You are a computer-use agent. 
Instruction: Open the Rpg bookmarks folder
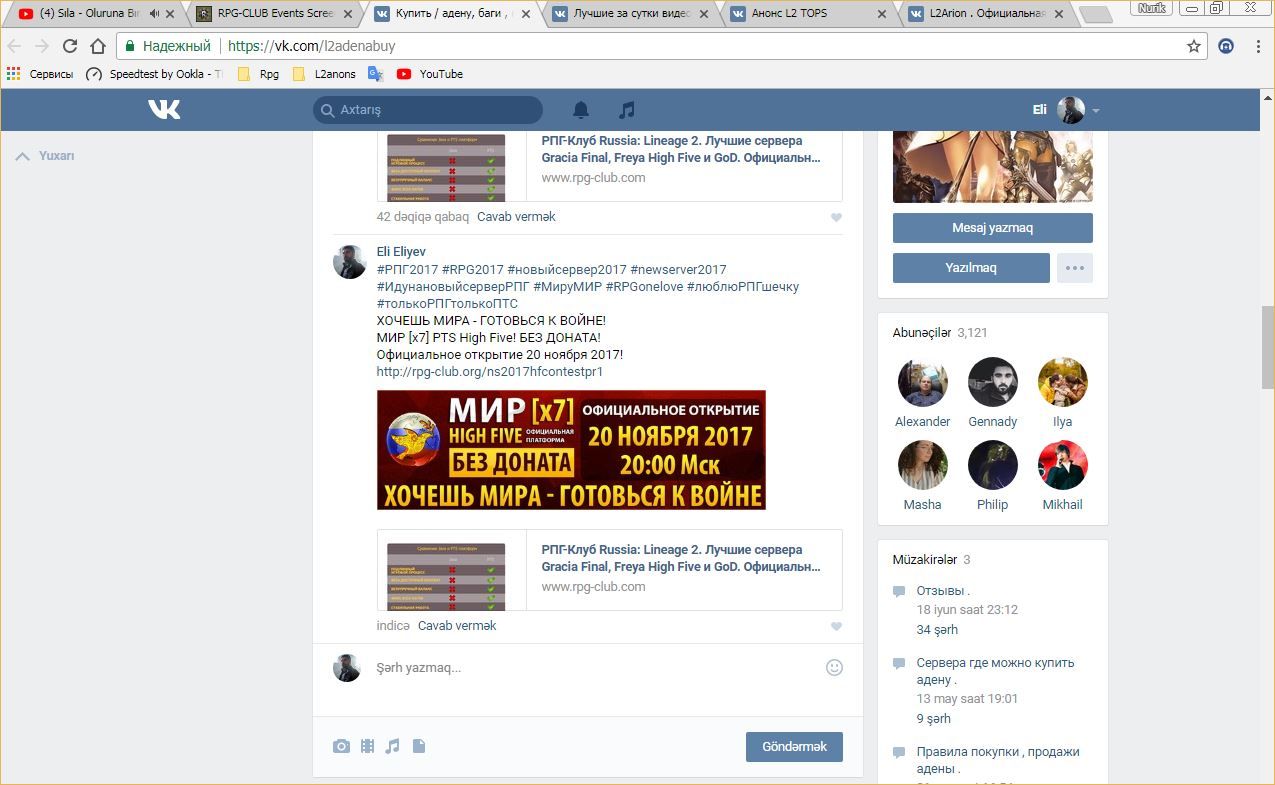(258, 74)
